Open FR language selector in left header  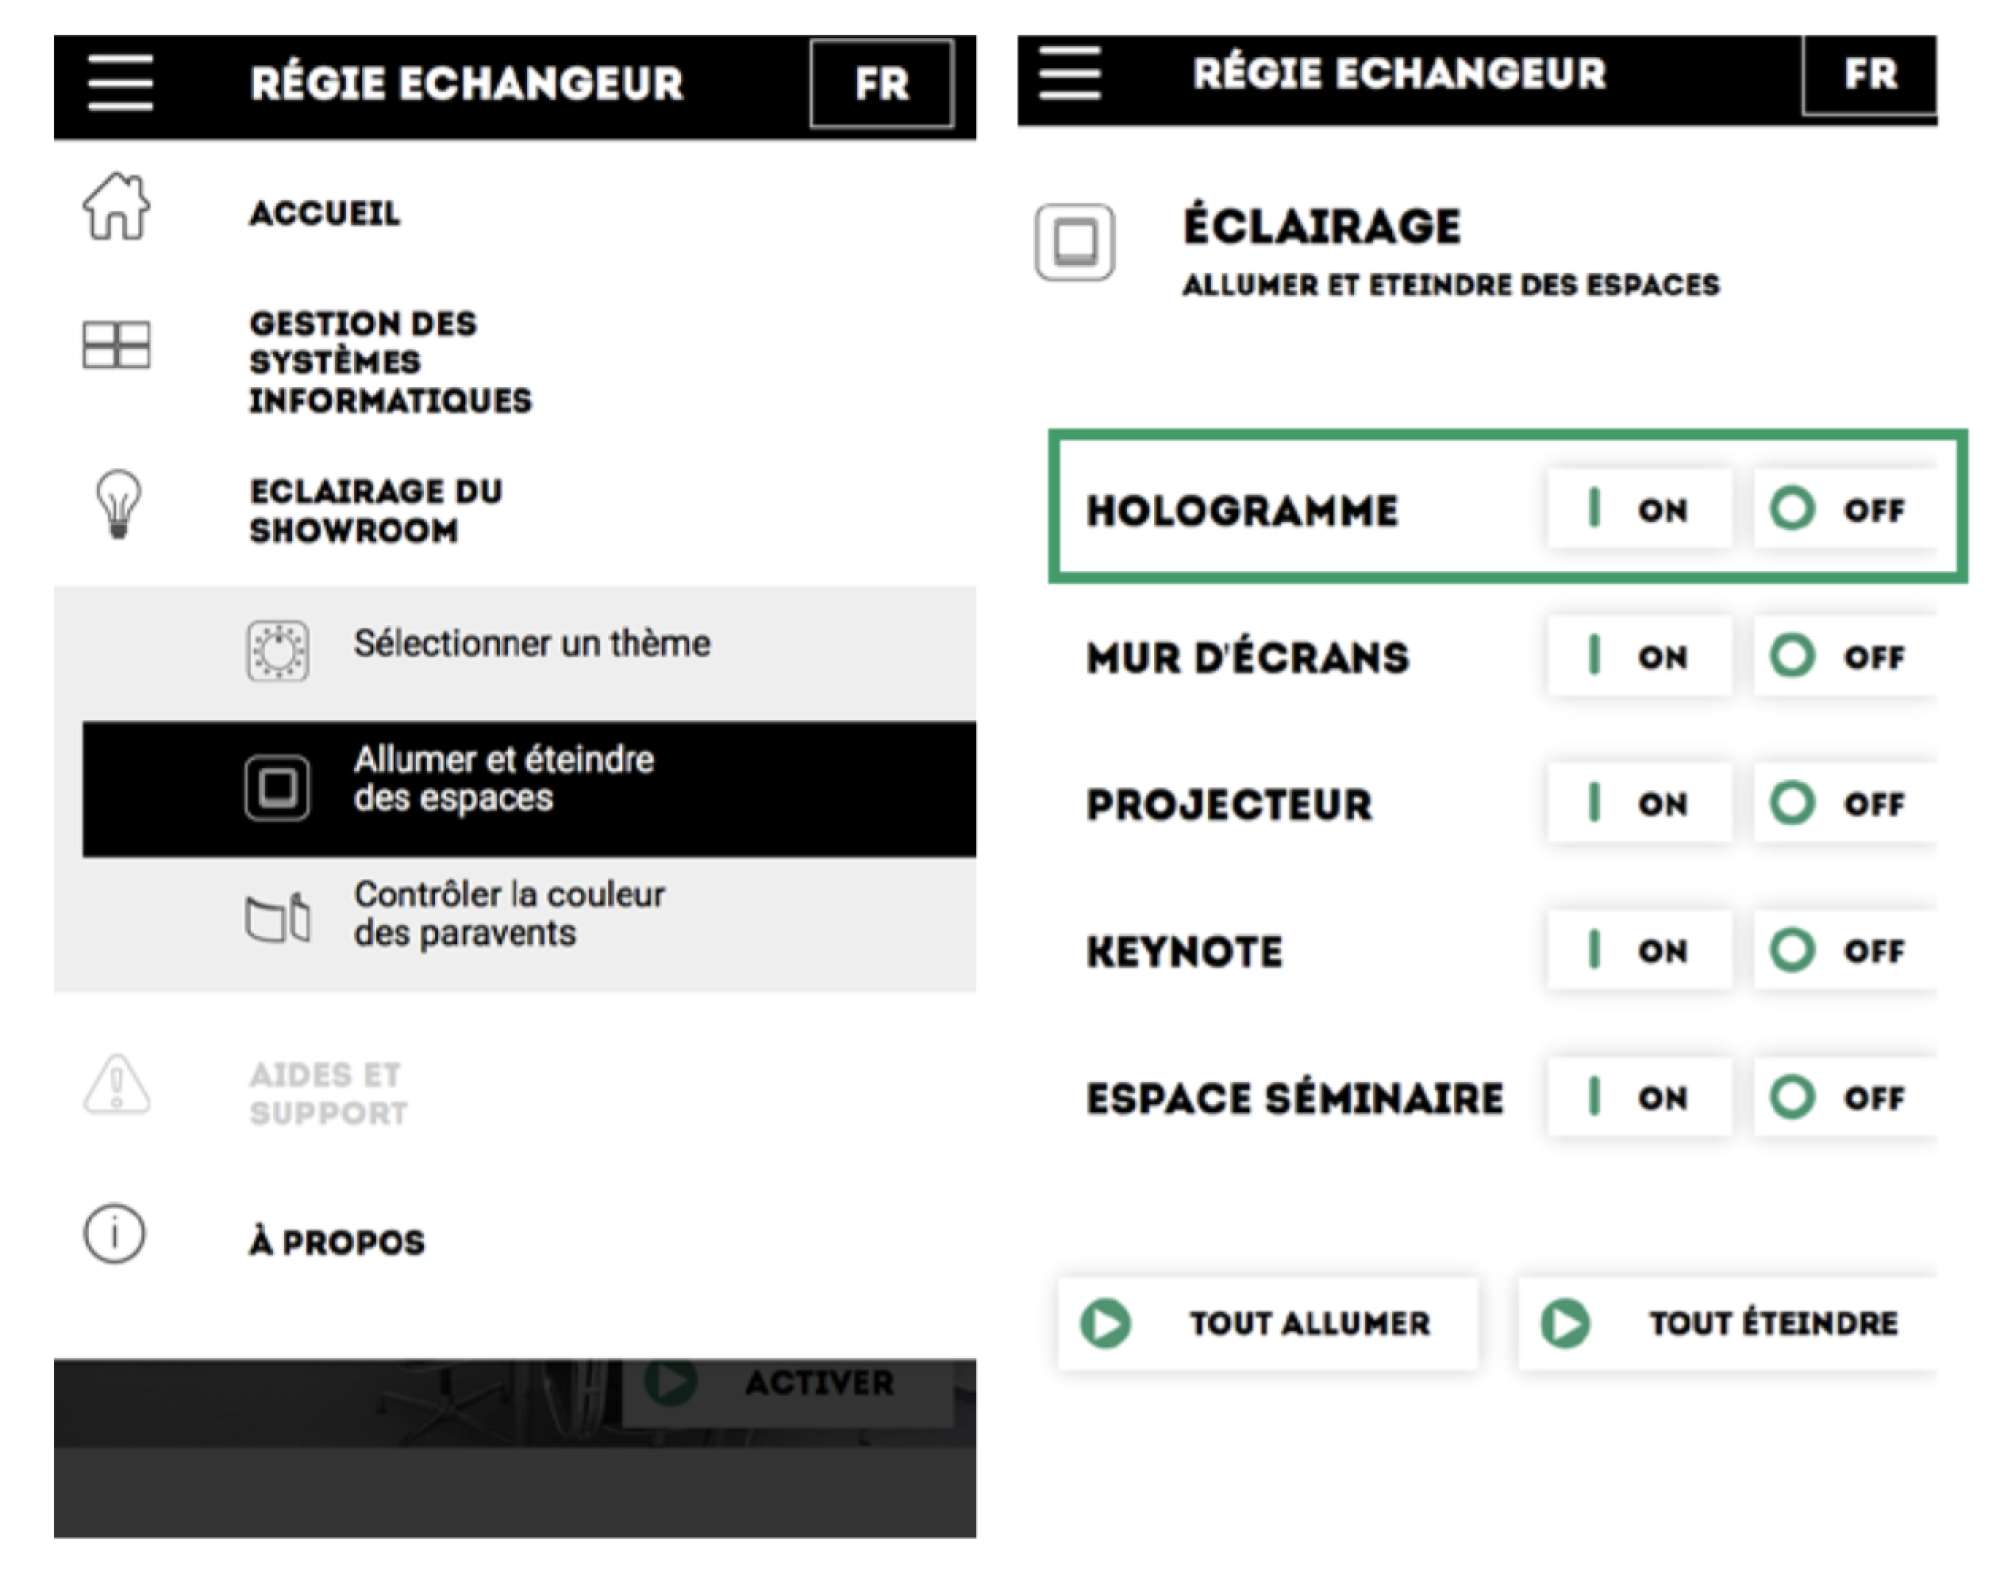coord(881,84)
